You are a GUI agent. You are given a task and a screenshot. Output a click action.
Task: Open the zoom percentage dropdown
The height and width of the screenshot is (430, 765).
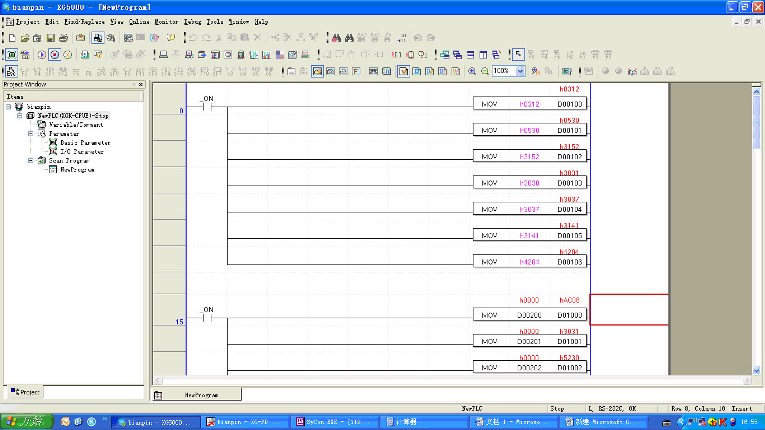520,71
